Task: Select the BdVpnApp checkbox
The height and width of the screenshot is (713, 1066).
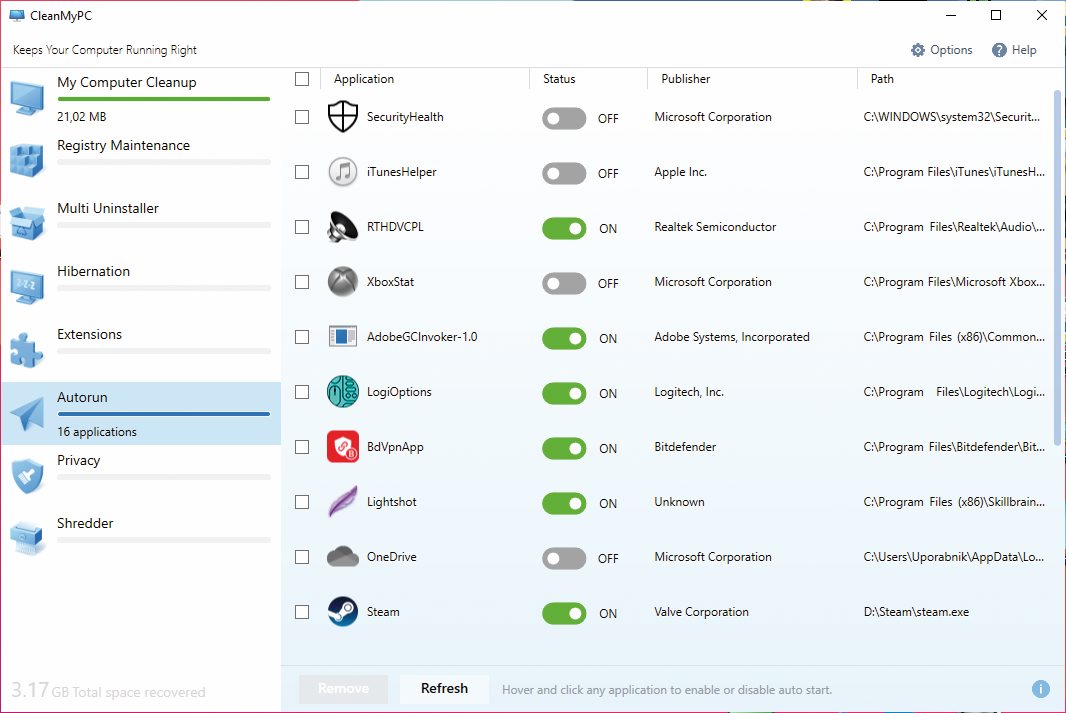Action: (x=302, y=447)
